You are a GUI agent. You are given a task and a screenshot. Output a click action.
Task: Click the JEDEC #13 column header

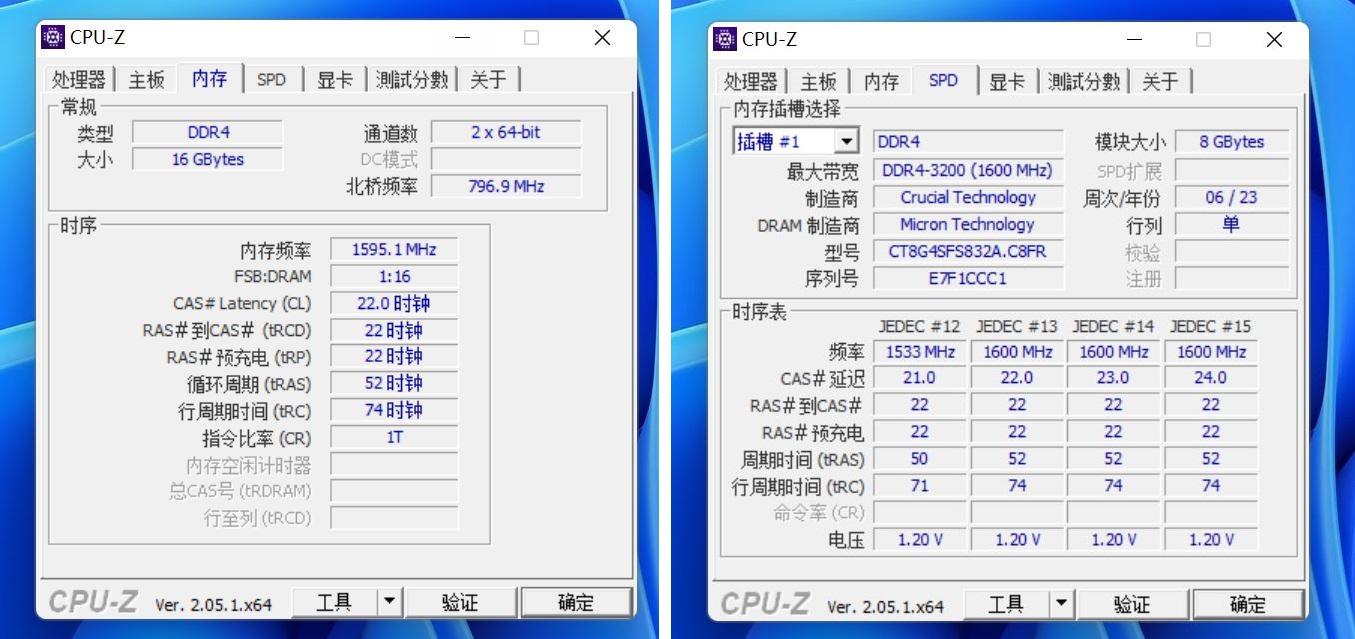1017,326
